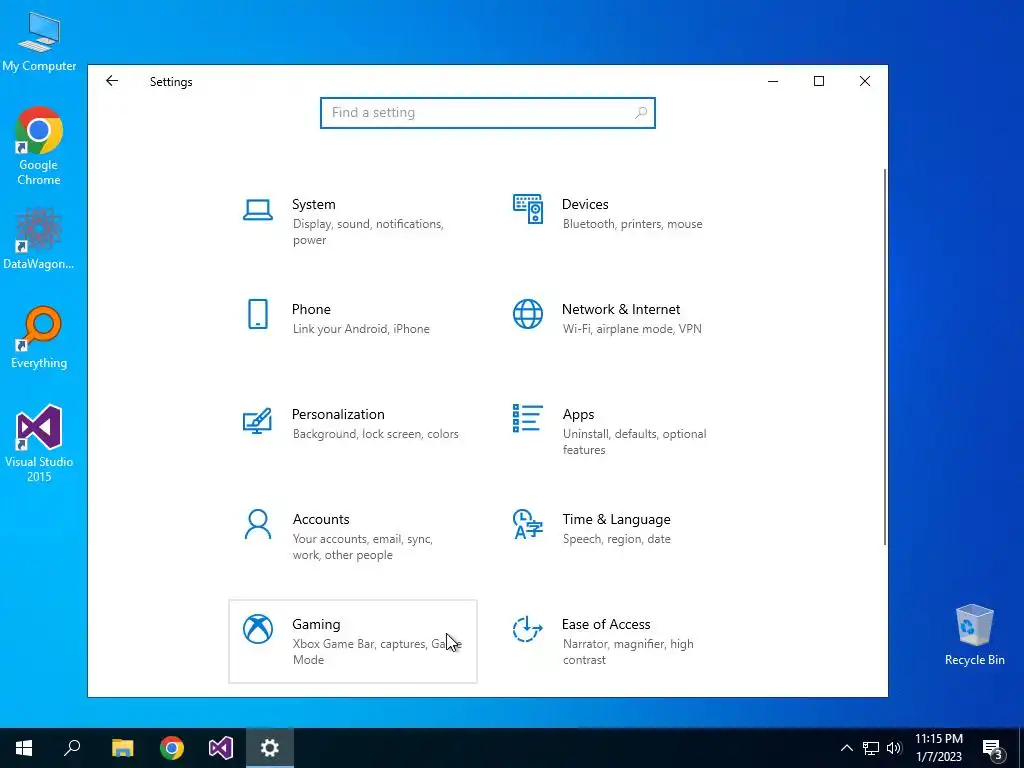Select the Everything search desktop shortcut

pyautogui.click(x=39, y=338)
